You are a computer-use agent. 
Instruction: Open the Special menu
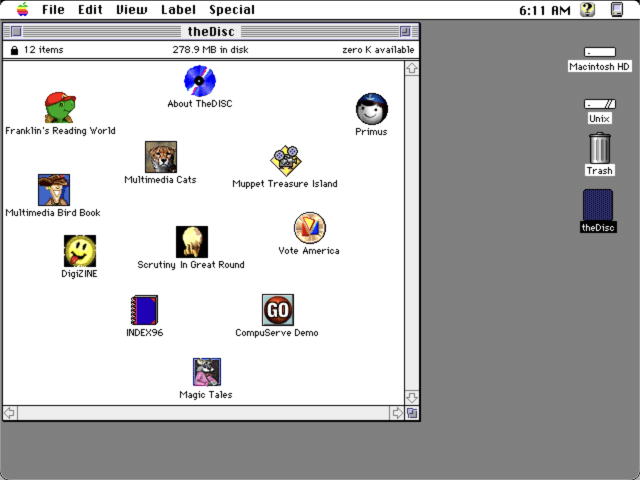(232, 9)
